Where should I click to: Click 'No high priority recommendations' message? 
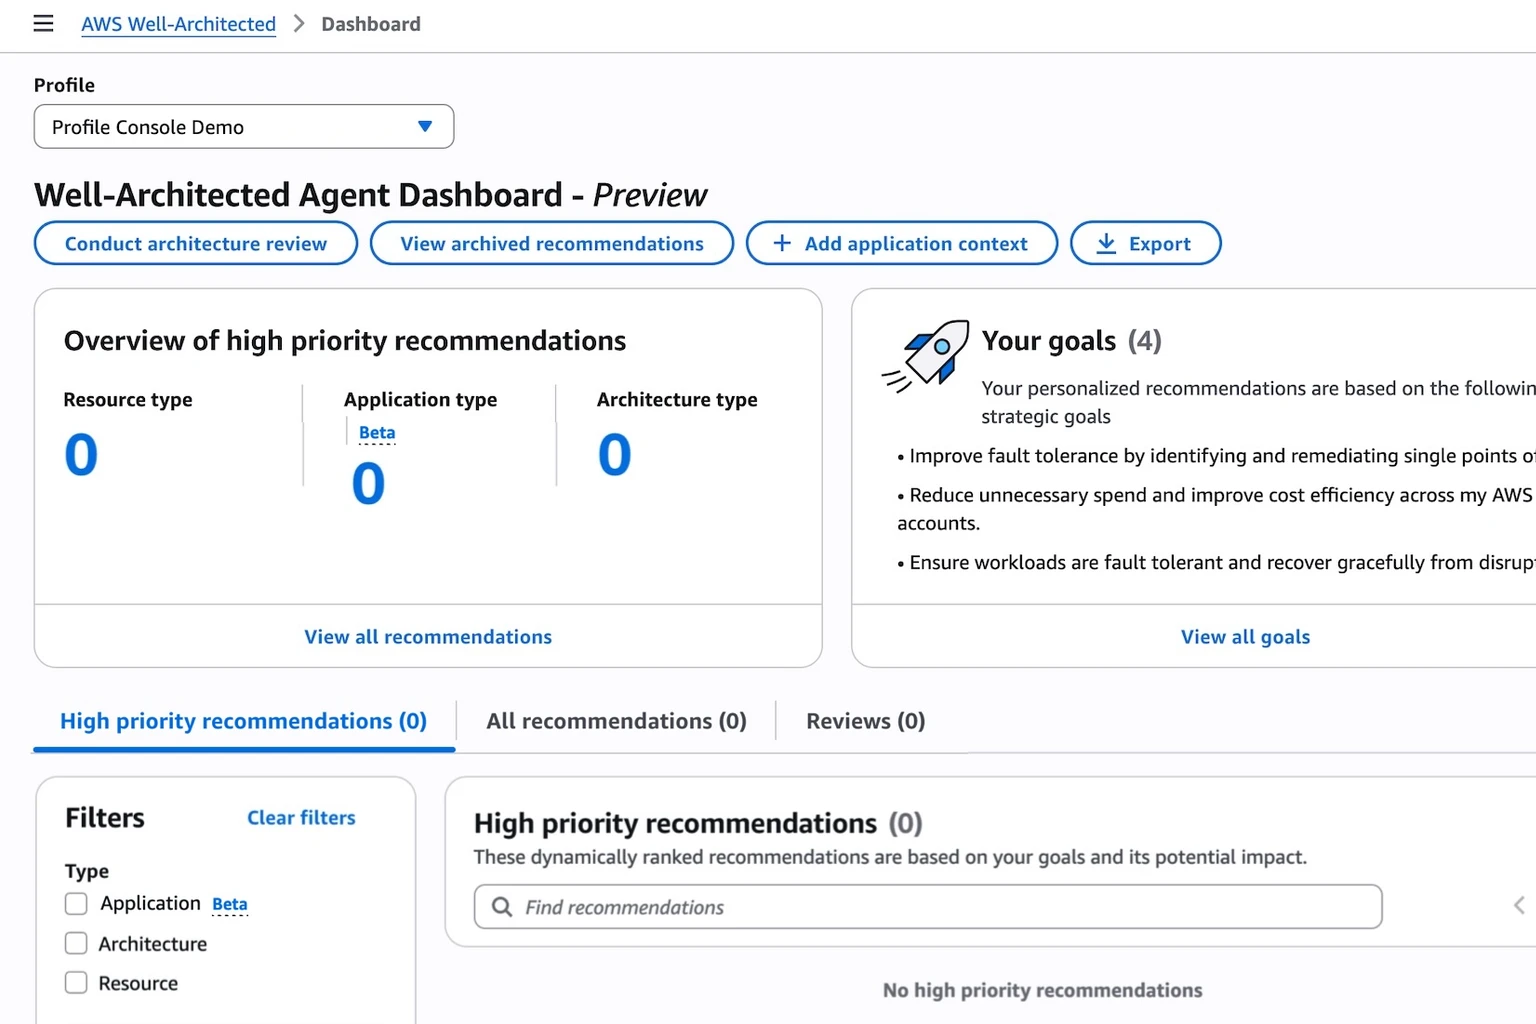(x=1043, y=990)
